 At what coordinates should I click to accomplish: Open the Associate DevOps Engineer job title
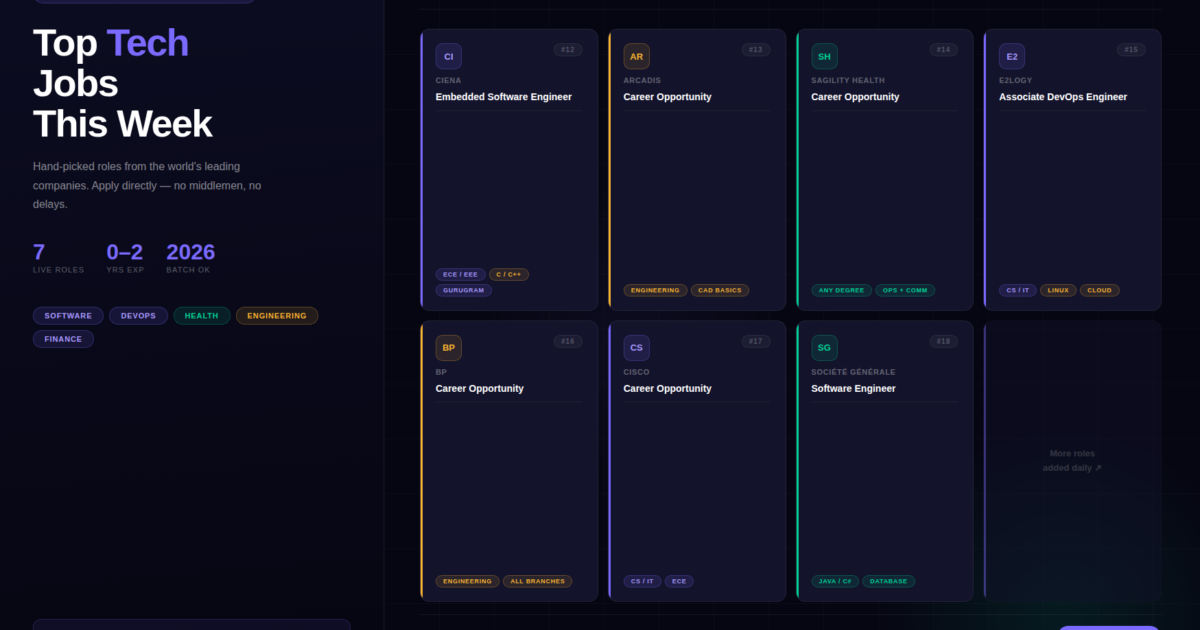(1062, 97)
